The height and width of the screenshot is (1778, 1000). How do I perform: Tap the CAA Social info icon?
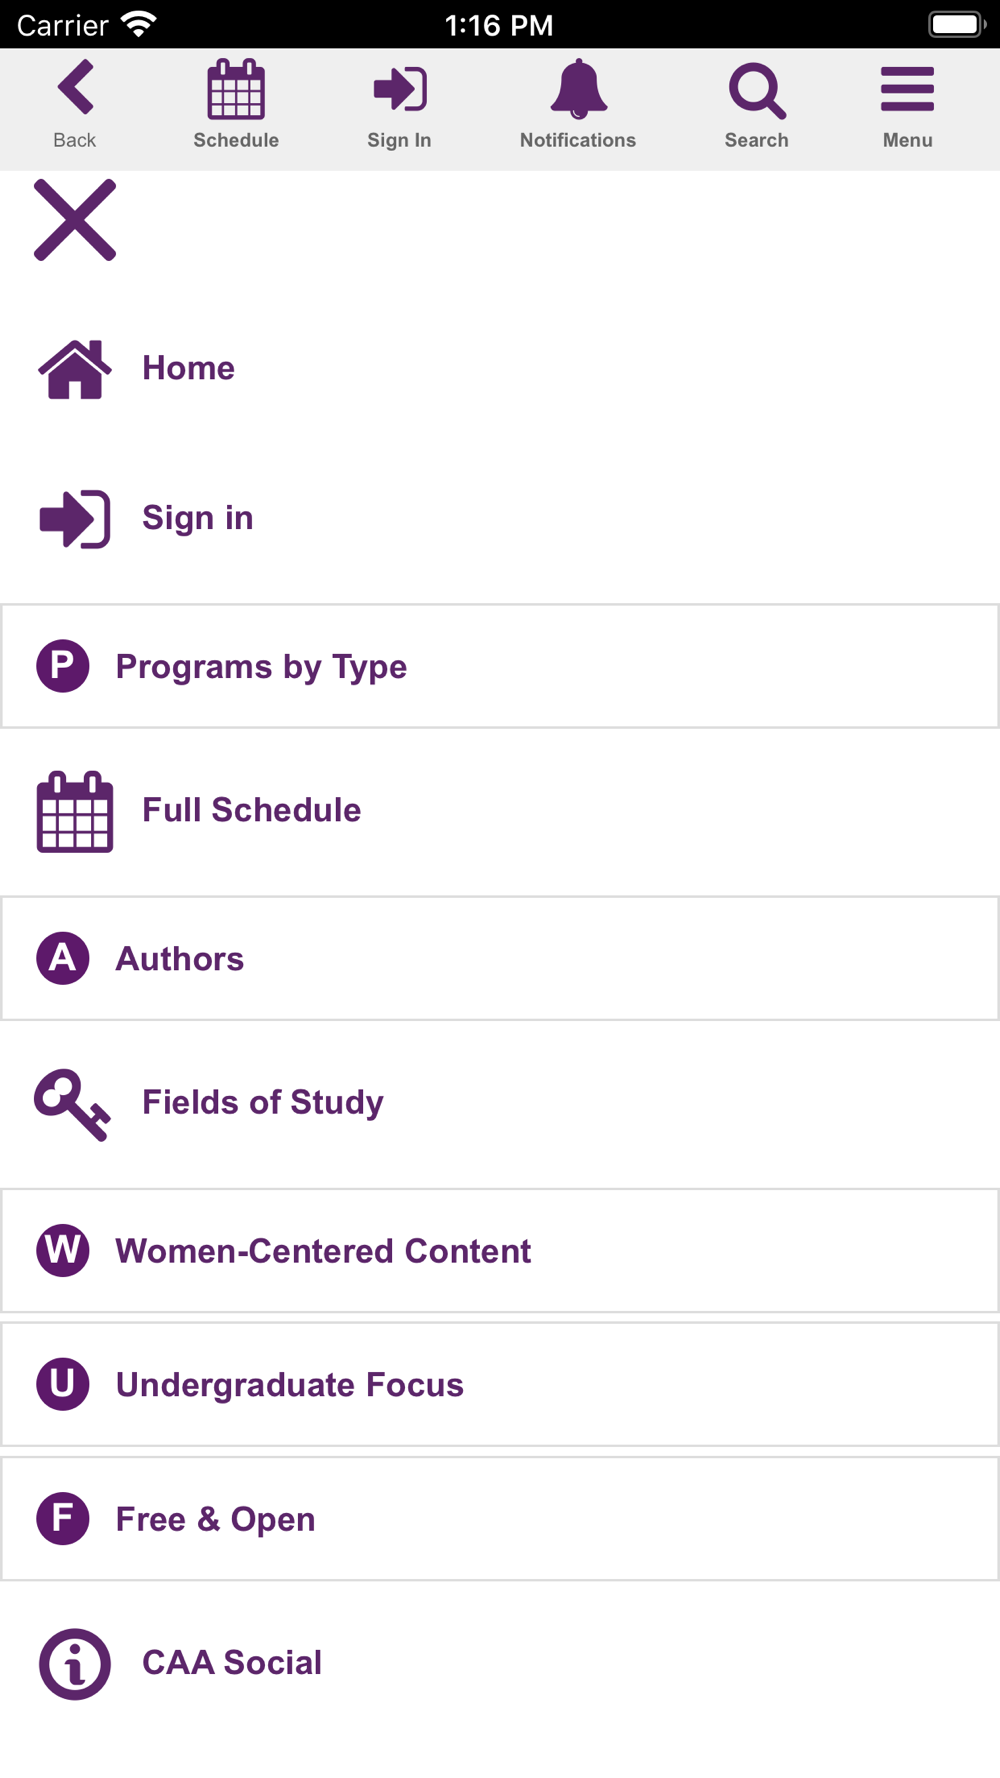[75, 1664]
